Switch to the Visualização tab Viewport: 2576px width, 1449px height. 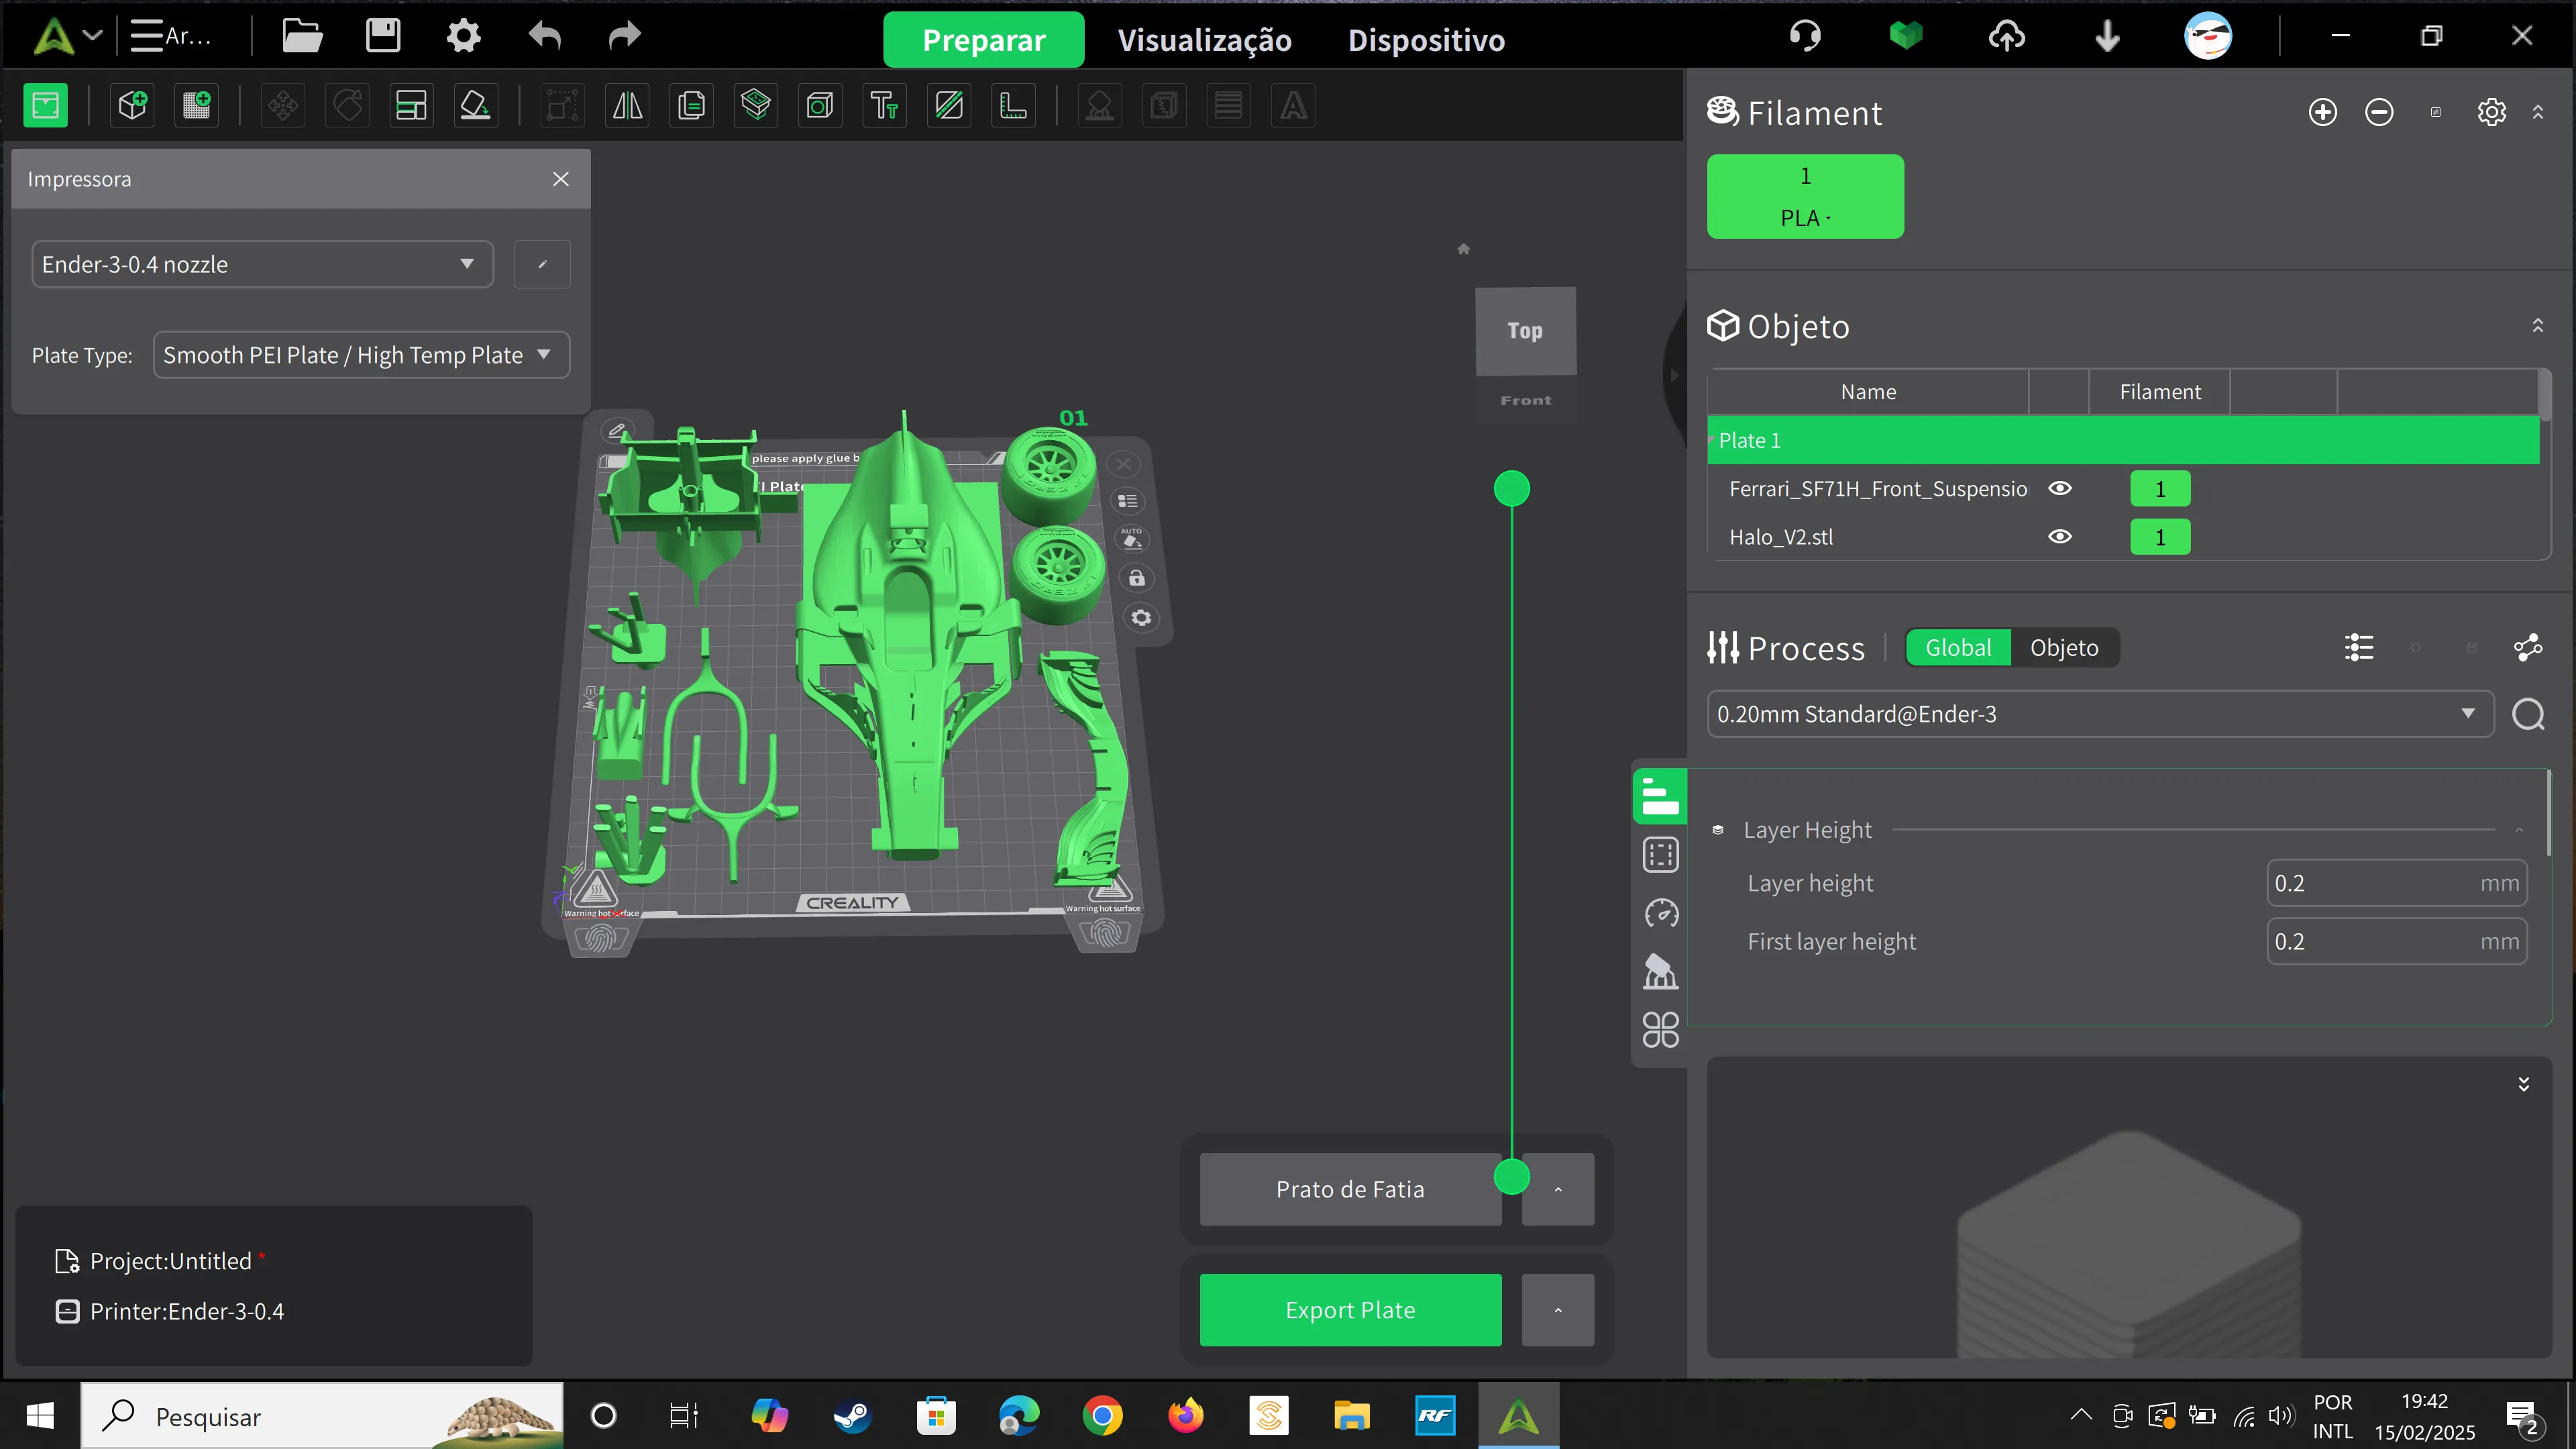tap(1204, 40)
